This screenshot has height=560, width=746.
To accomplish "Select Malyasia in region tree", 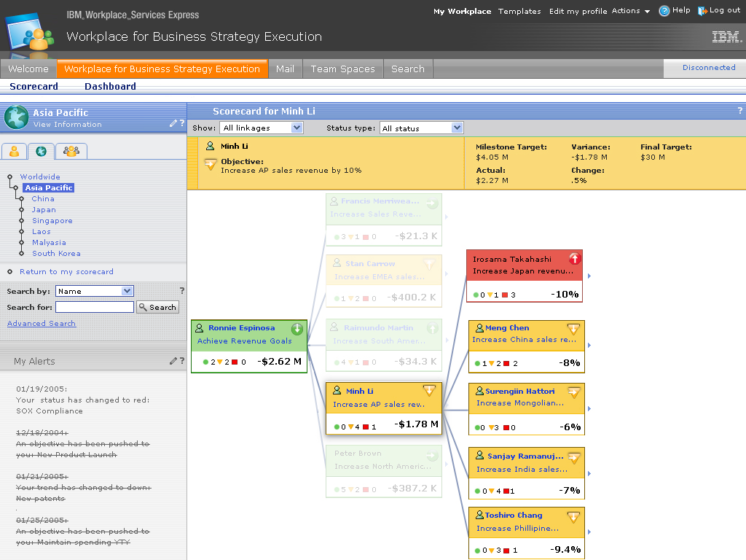I will click(49, 243).
